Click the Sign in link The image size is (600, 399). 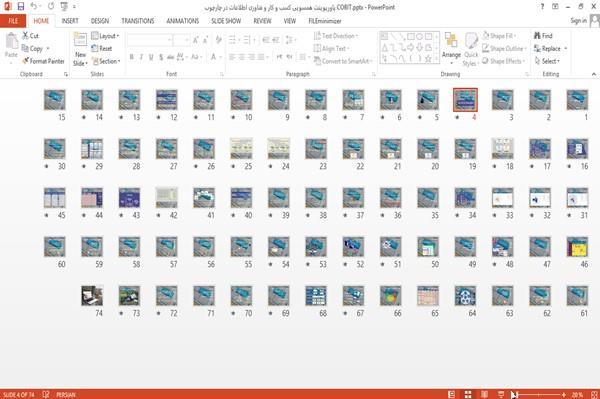click(578, 21)
